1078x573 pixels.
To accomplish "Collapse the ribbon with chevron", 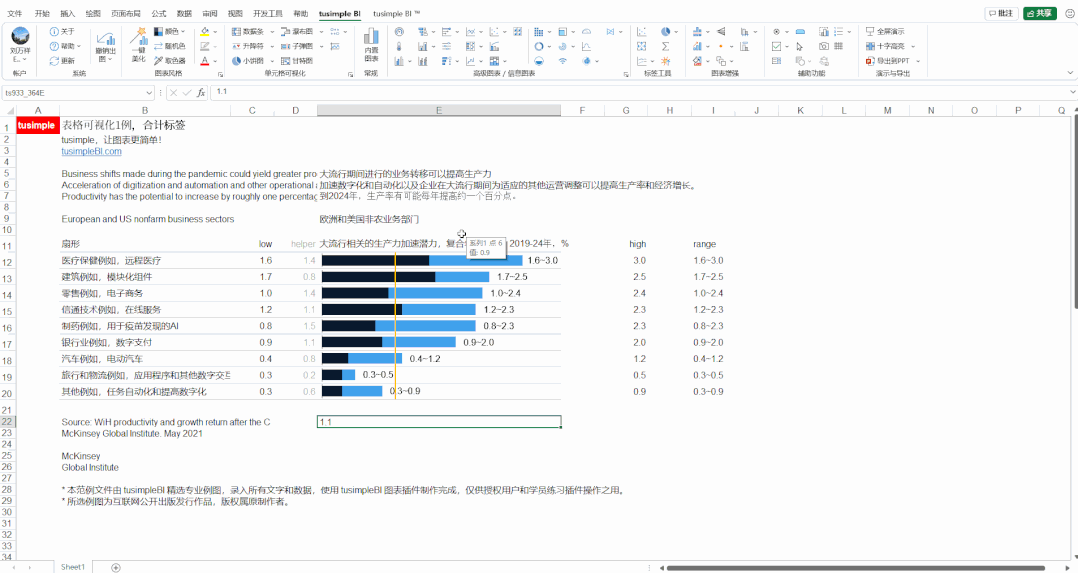I will pos(1070,73).
